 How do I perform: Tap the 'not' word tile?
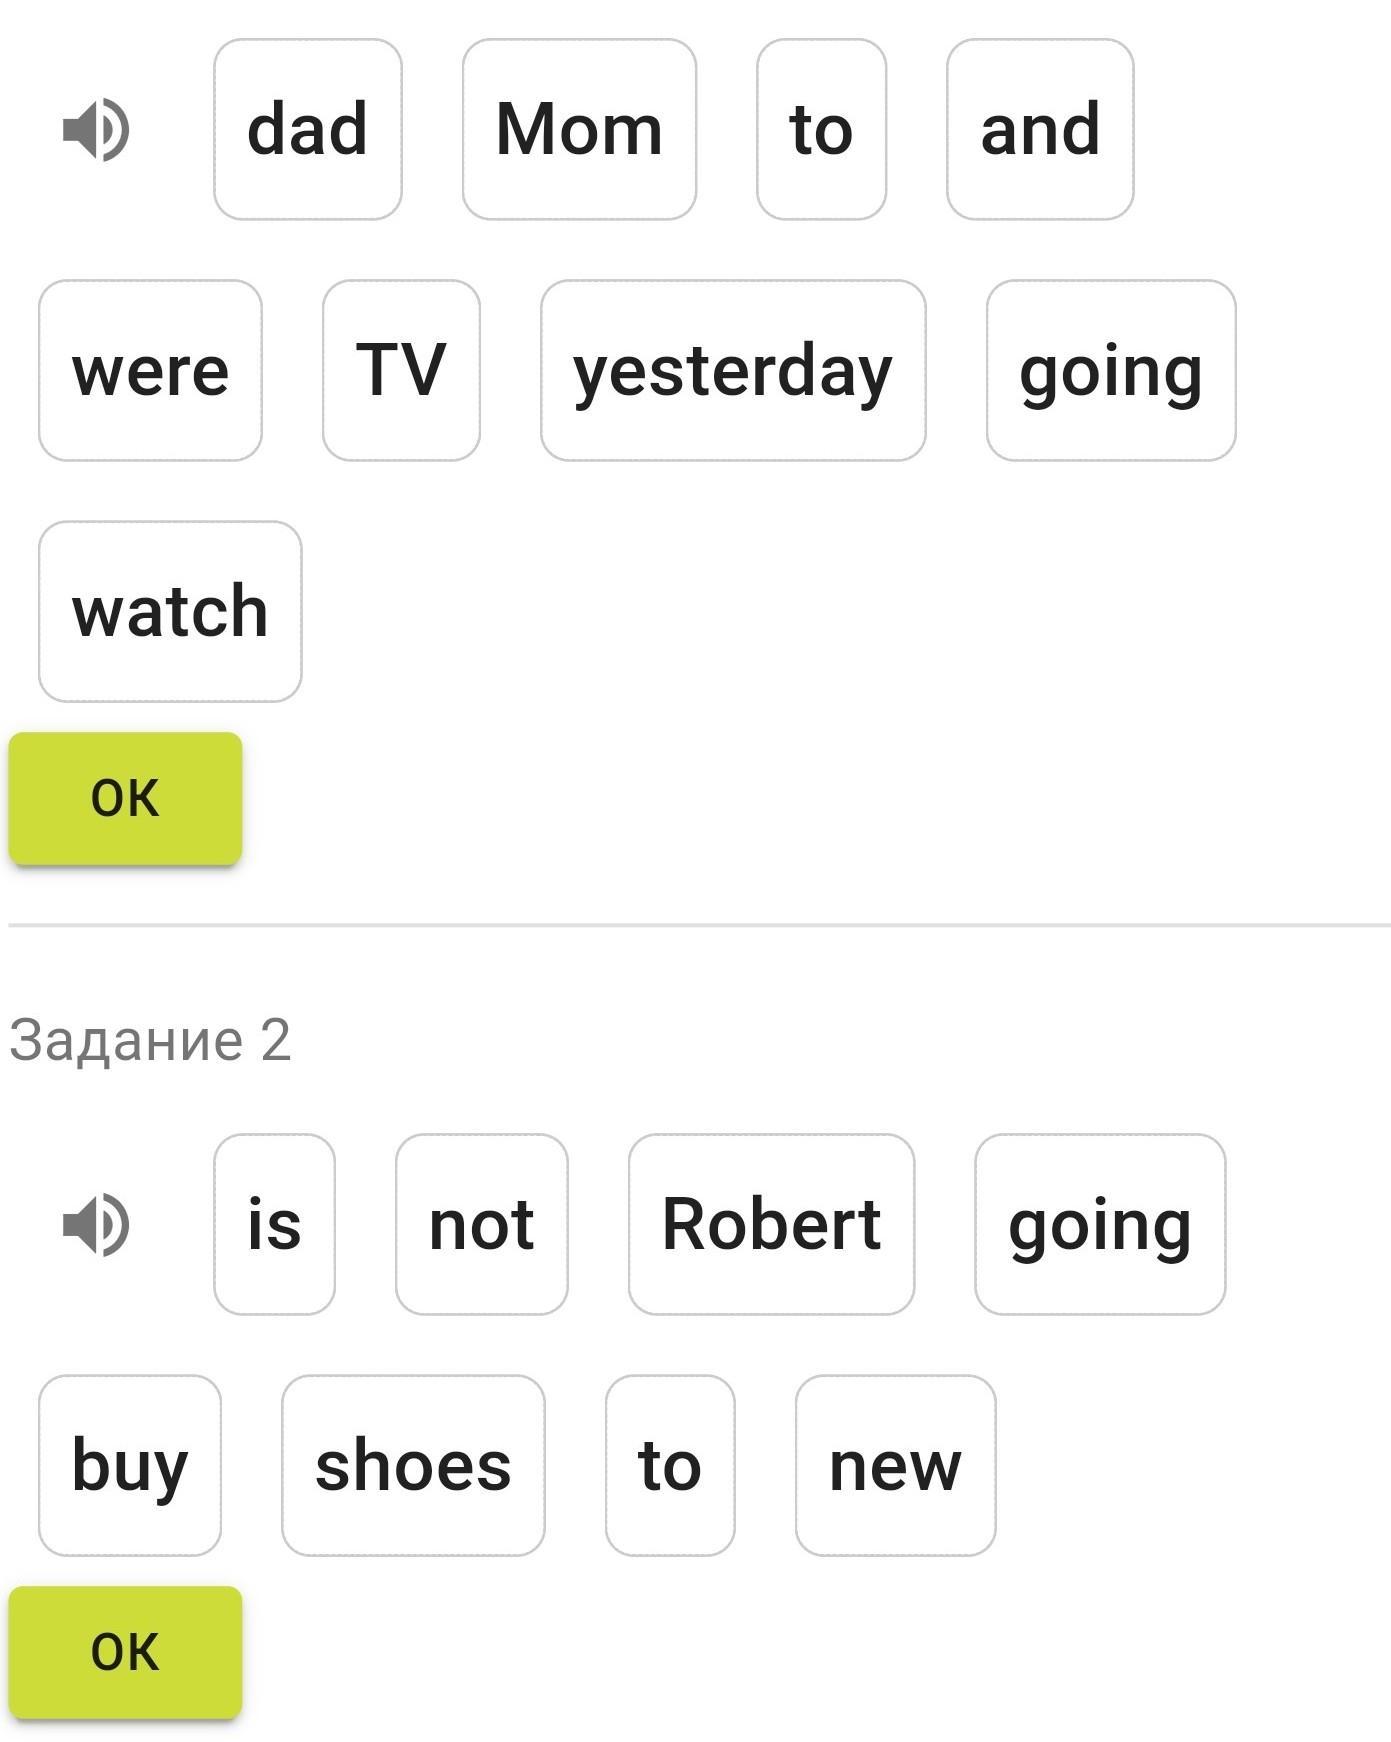coord(482,1224)
